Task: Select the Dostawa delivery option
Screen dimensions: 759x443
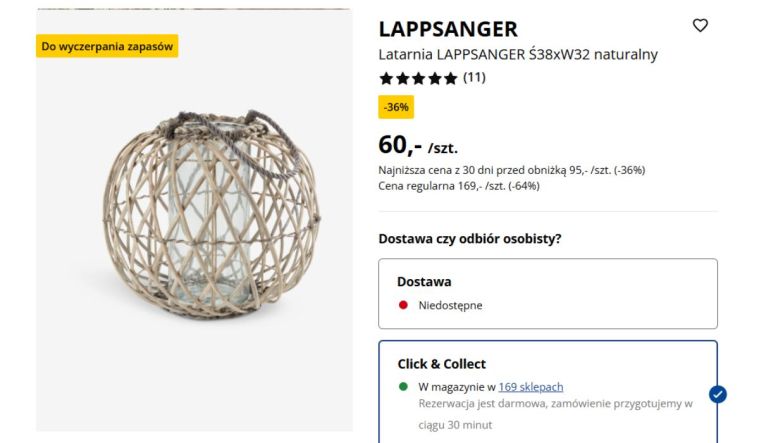Action: coord(547,293)
